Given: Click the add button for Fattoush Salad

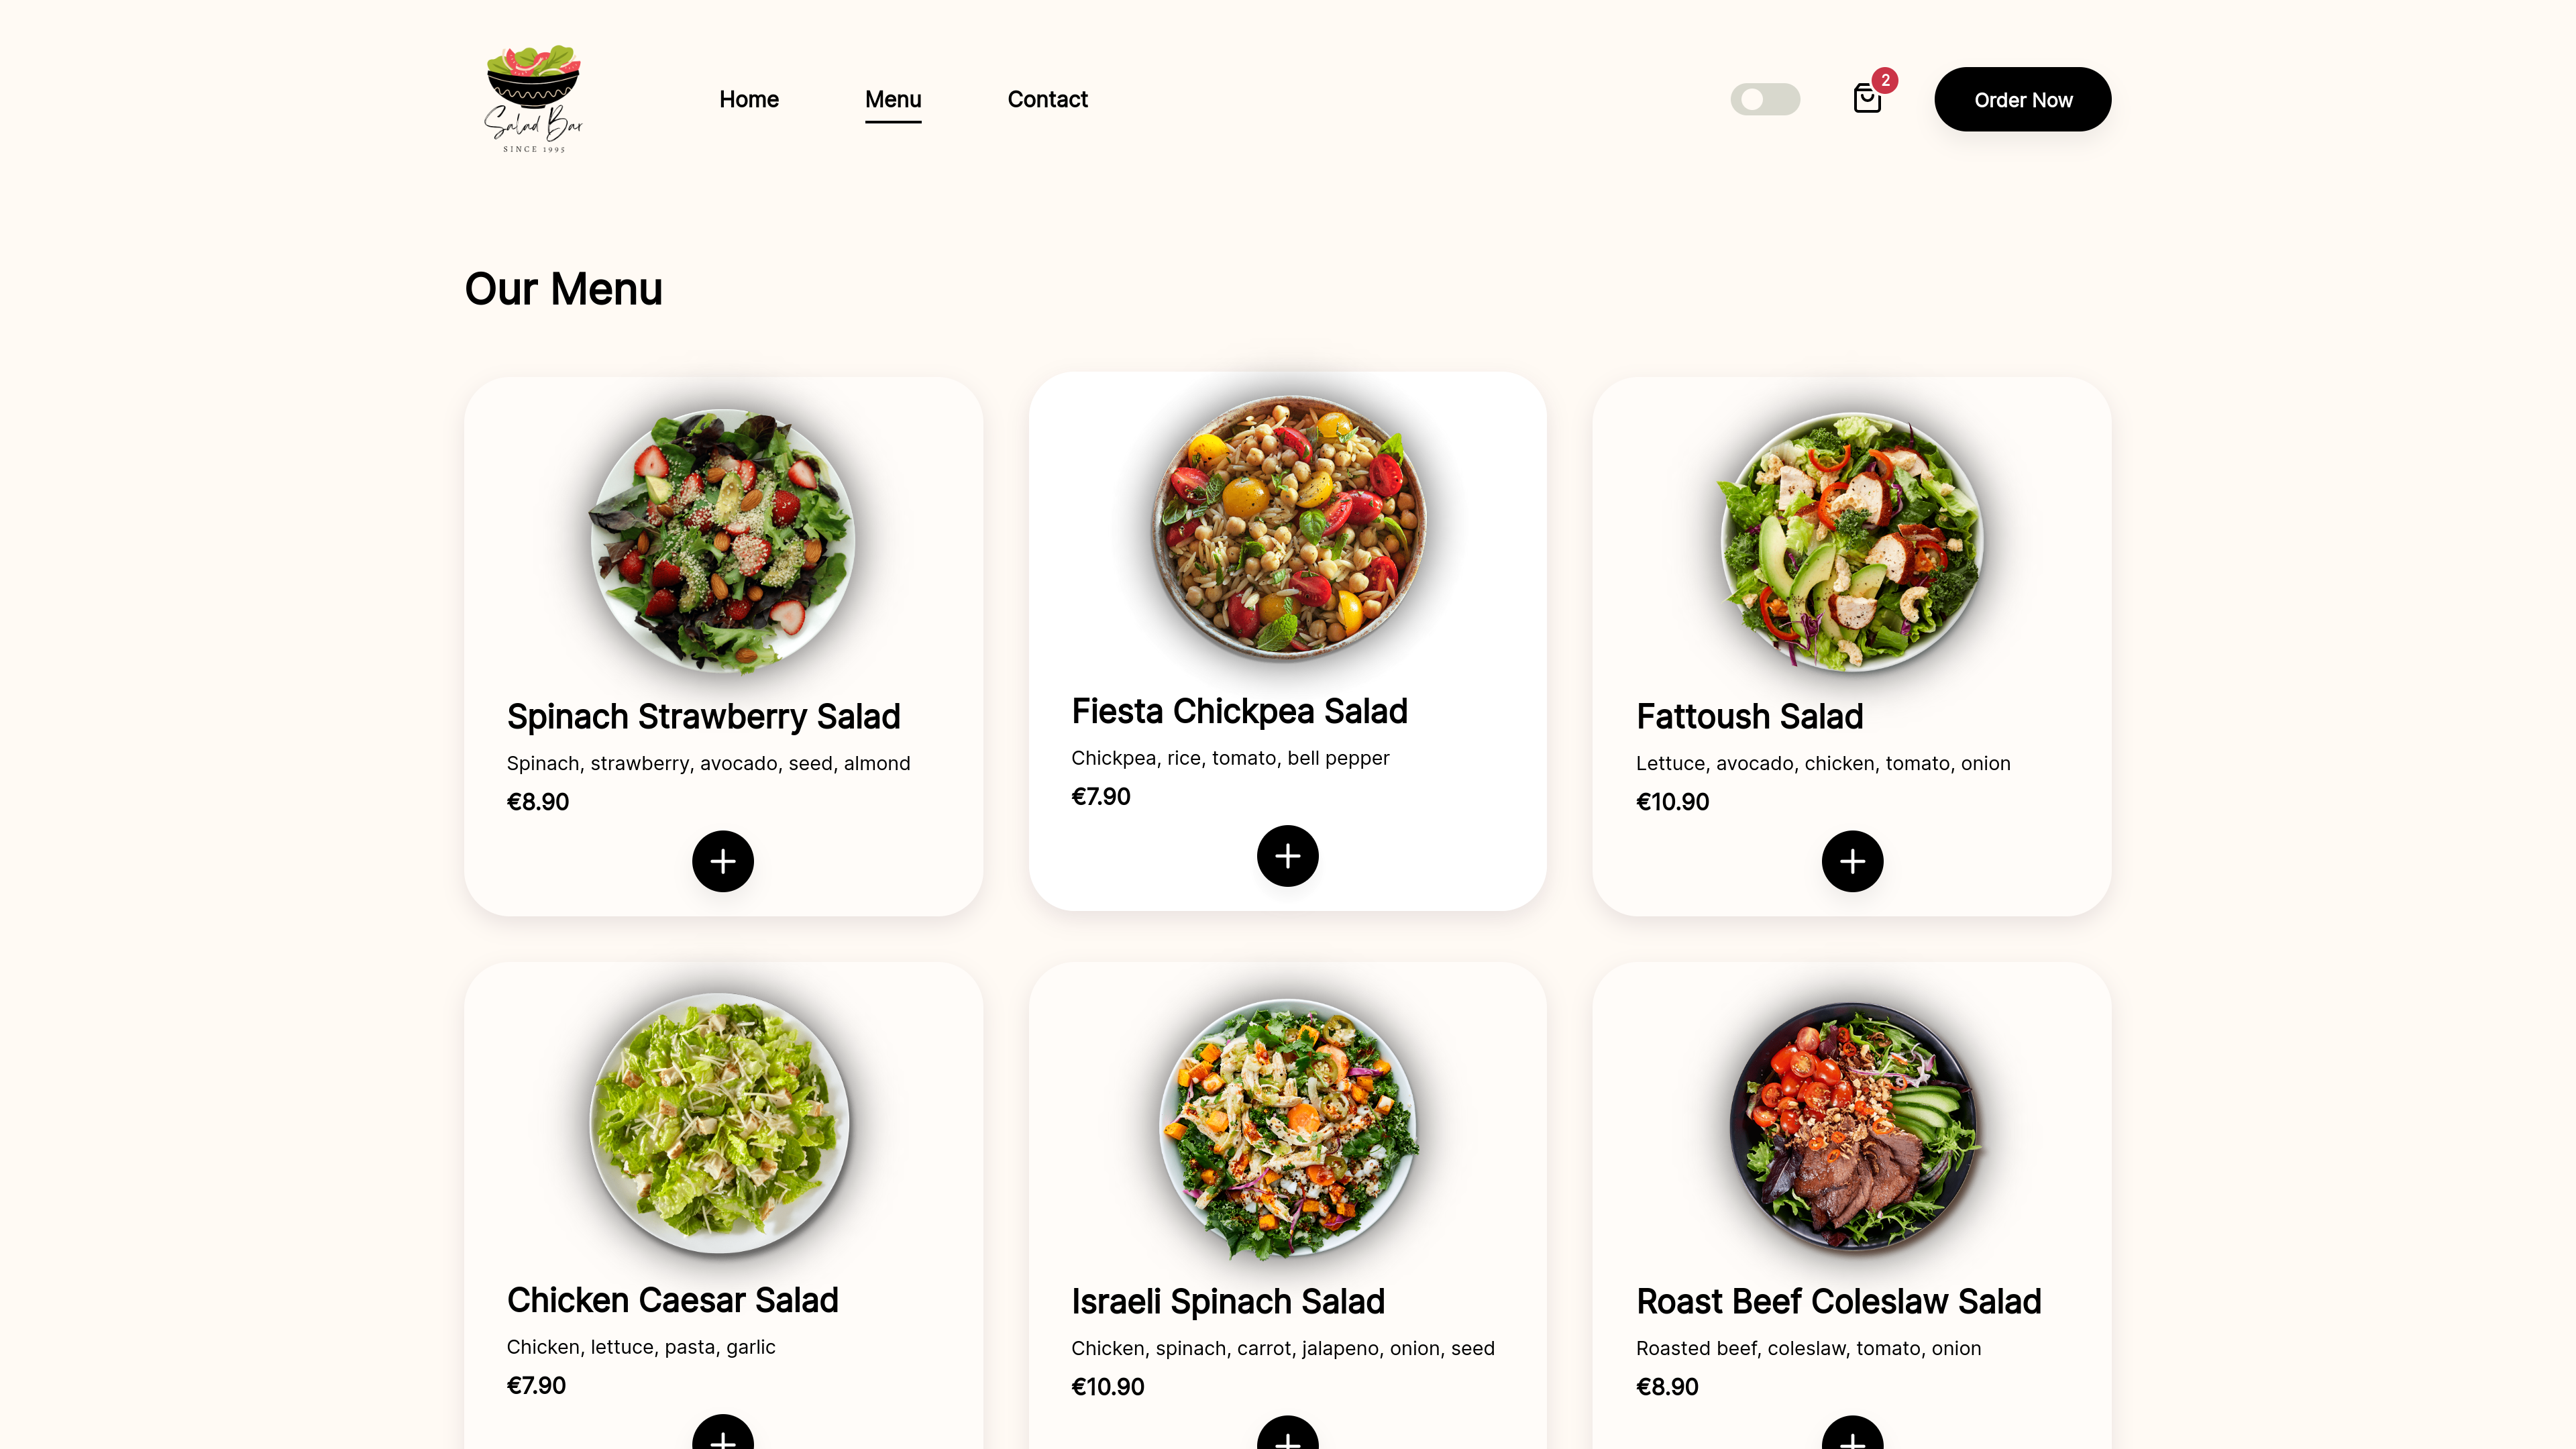Looking at the screenshot, I should 1852,861.
